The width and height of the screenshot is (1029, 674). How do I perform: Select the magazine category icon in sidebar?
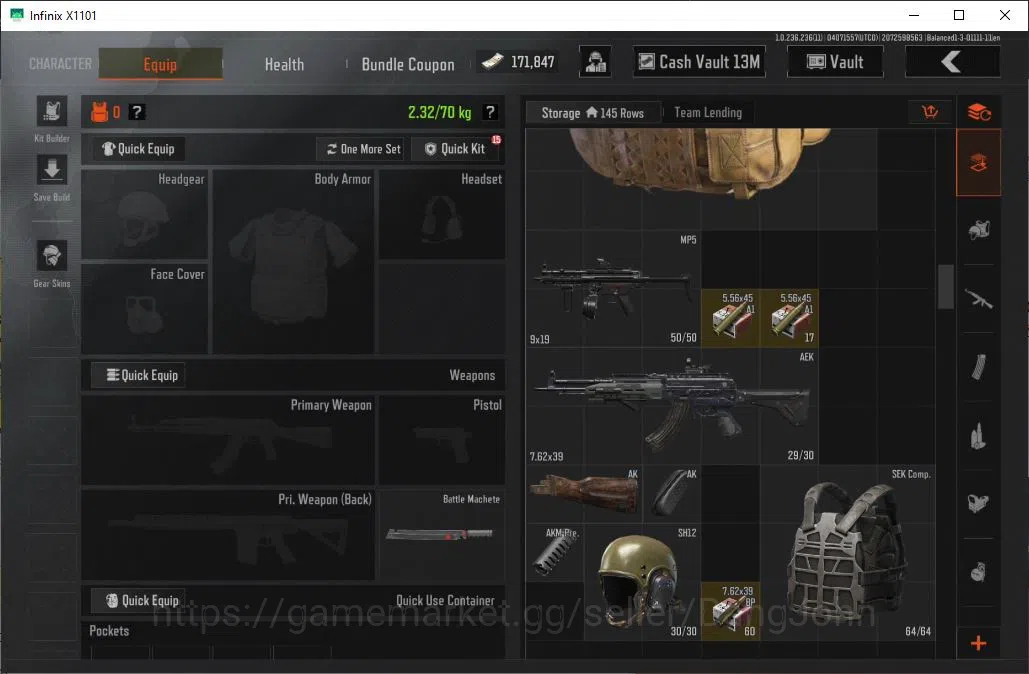pyautogui.click(x=978, y=367)
